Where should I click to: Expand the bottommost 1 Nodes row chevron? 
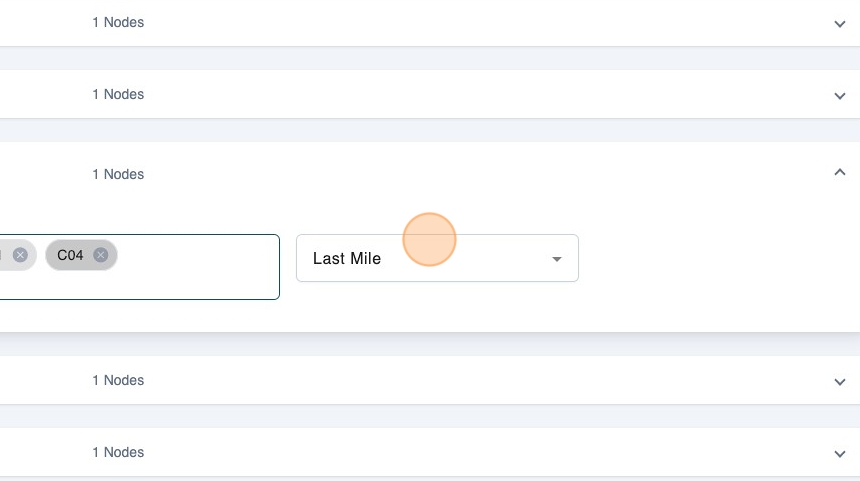click(840, 453)
